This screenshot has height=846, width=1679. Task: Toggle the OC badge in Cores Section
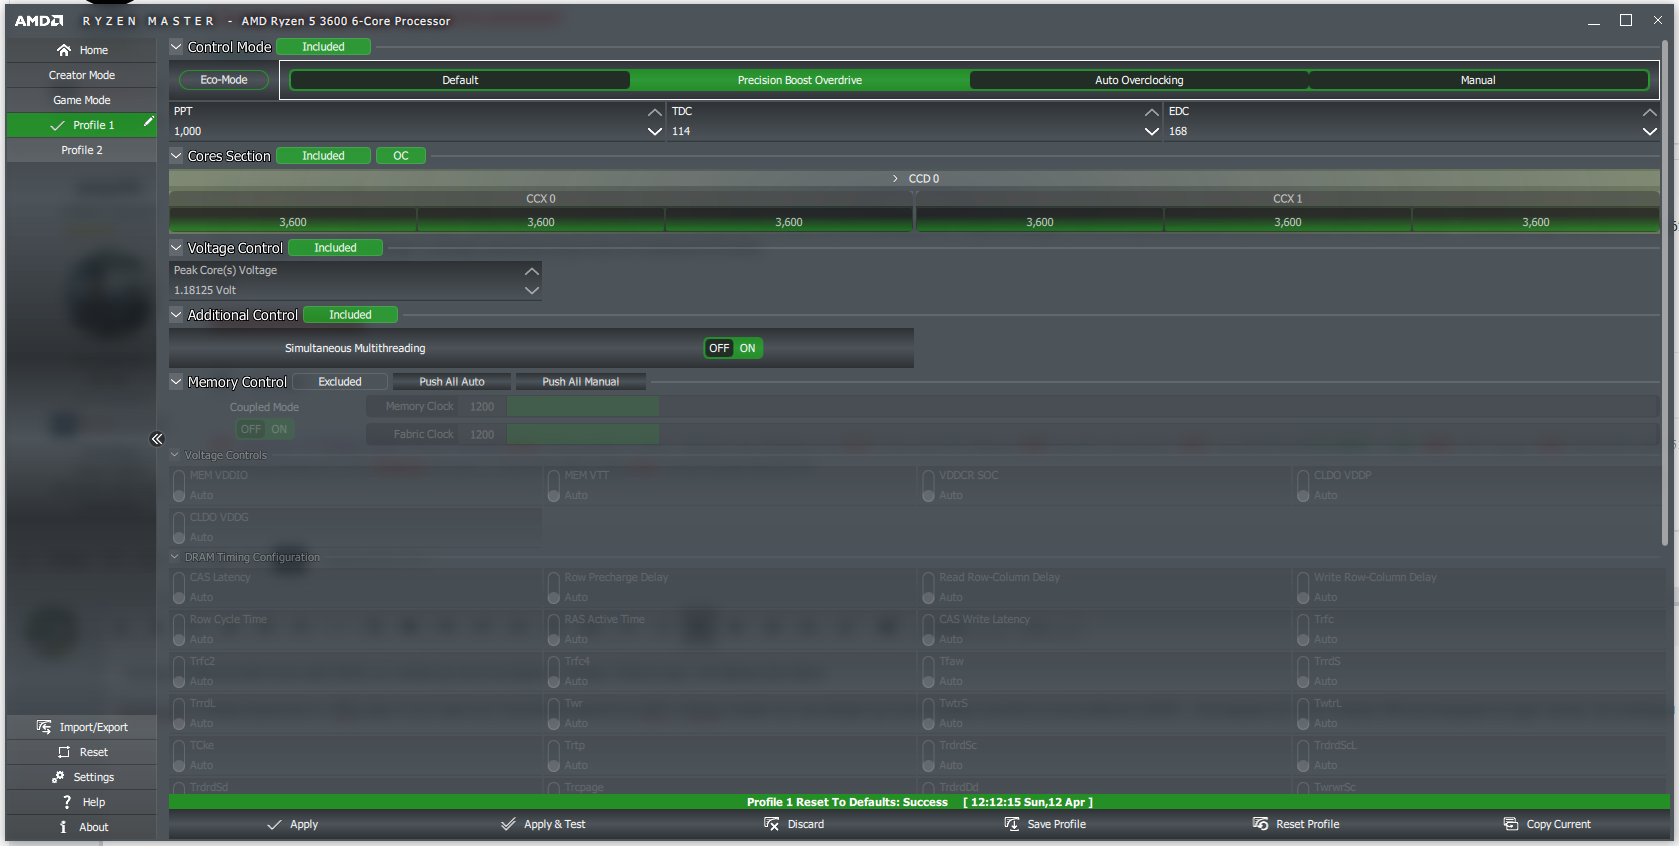[x=401, y=156]
